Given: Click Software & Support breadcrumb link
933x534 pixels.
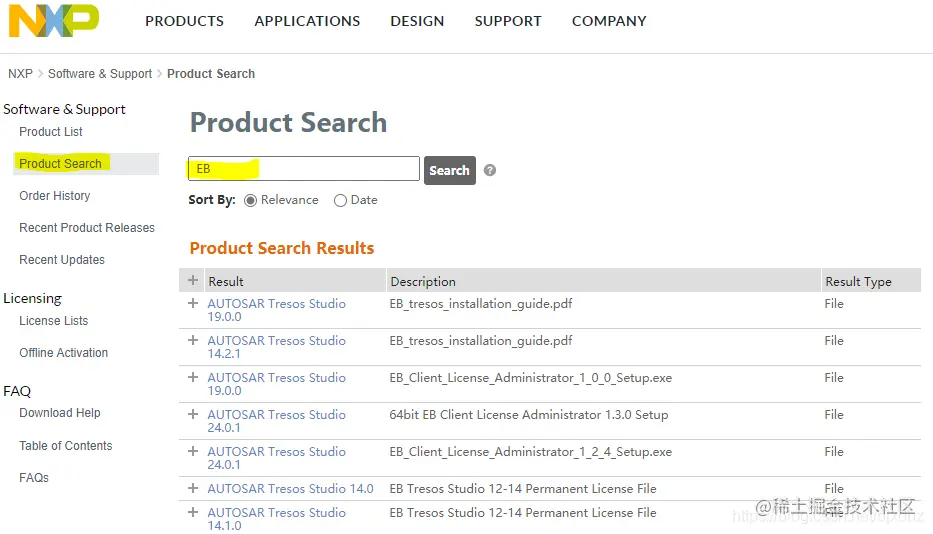Looking at the screenshot, I should 100,74.
